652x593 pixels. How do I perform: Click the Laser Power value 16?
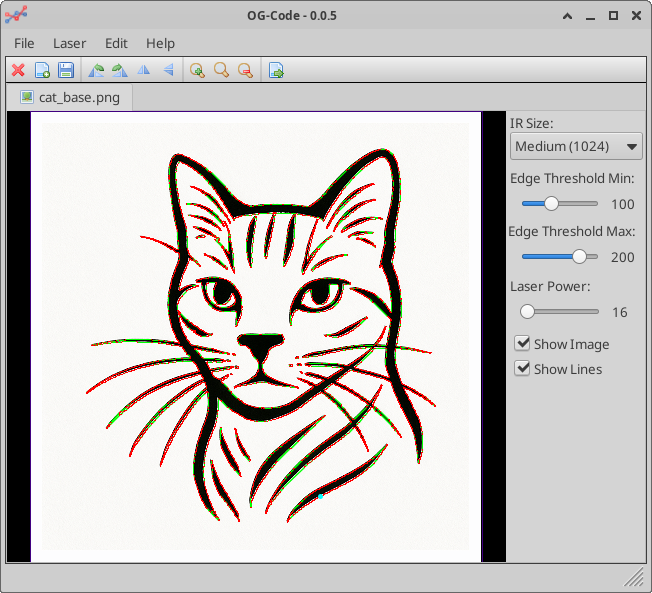point(620,312)
